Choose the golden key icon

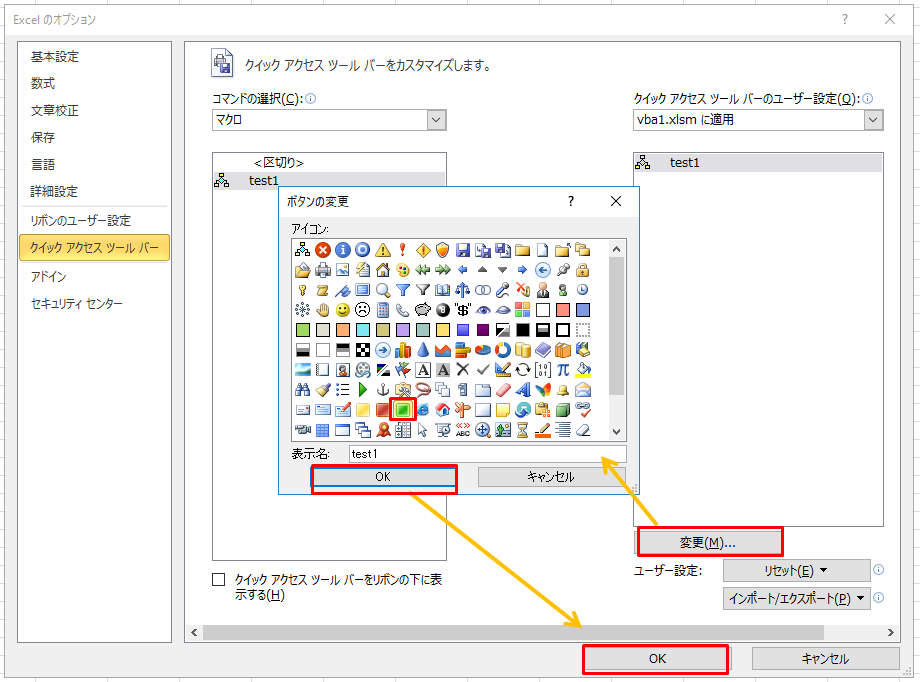[x=303, y=290]
